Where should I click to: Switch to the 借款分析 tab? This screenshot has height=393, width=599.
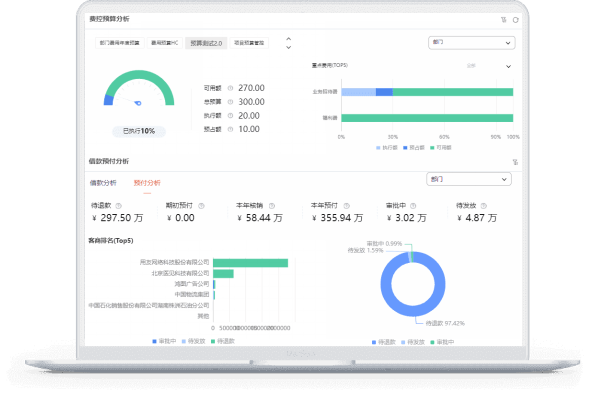tap(103, 183)
